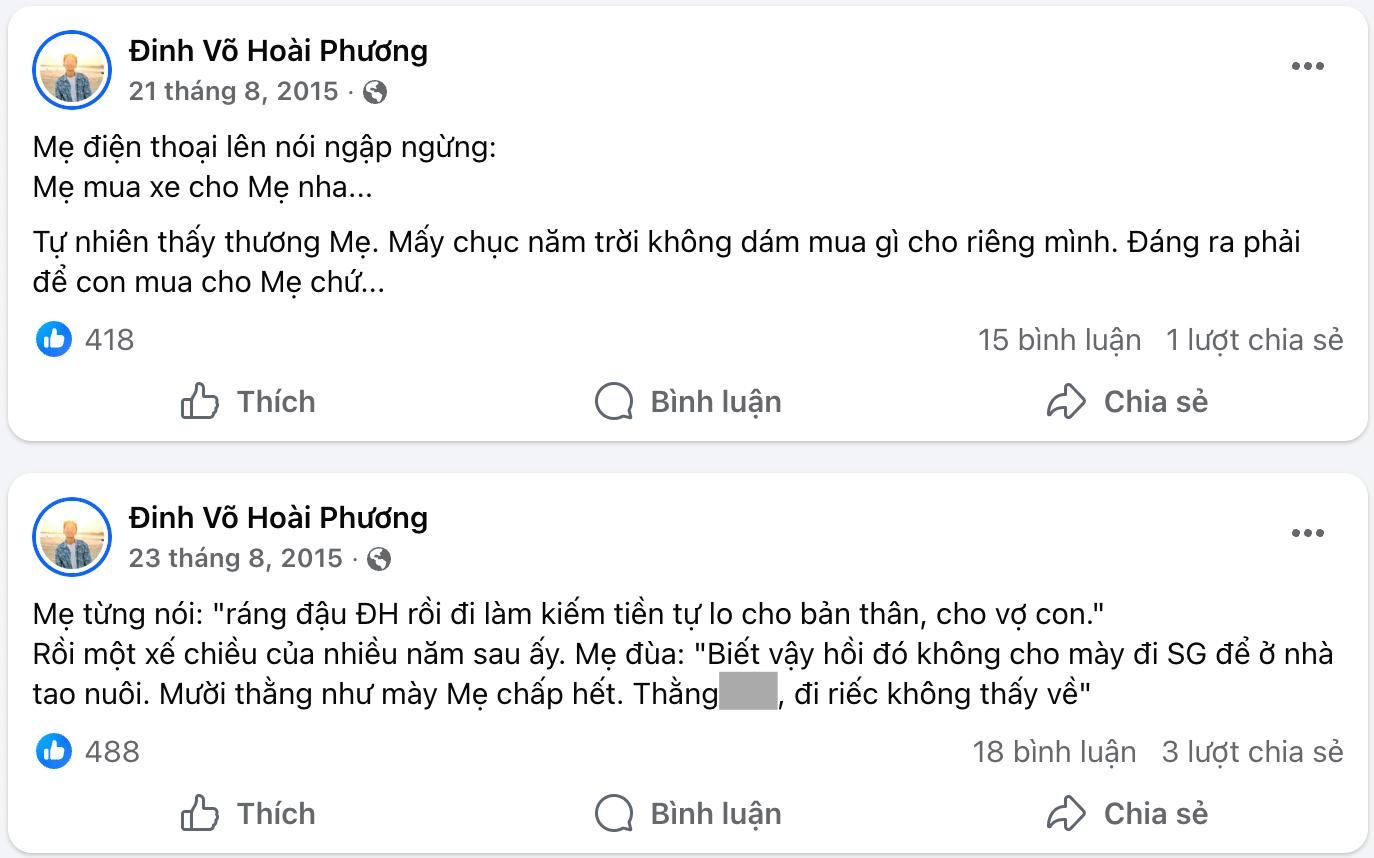Expand options for the second post dated 23 tháng 8
This screenshot has height=858, width=1374.
point(1307,532)
